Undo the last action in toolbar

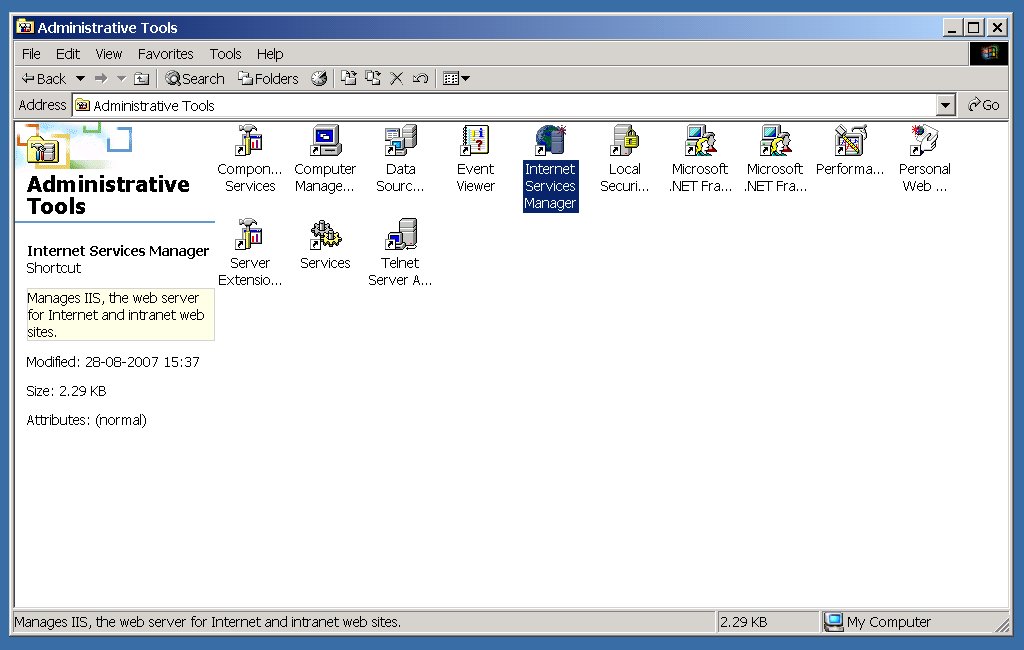tap(420, 79)
